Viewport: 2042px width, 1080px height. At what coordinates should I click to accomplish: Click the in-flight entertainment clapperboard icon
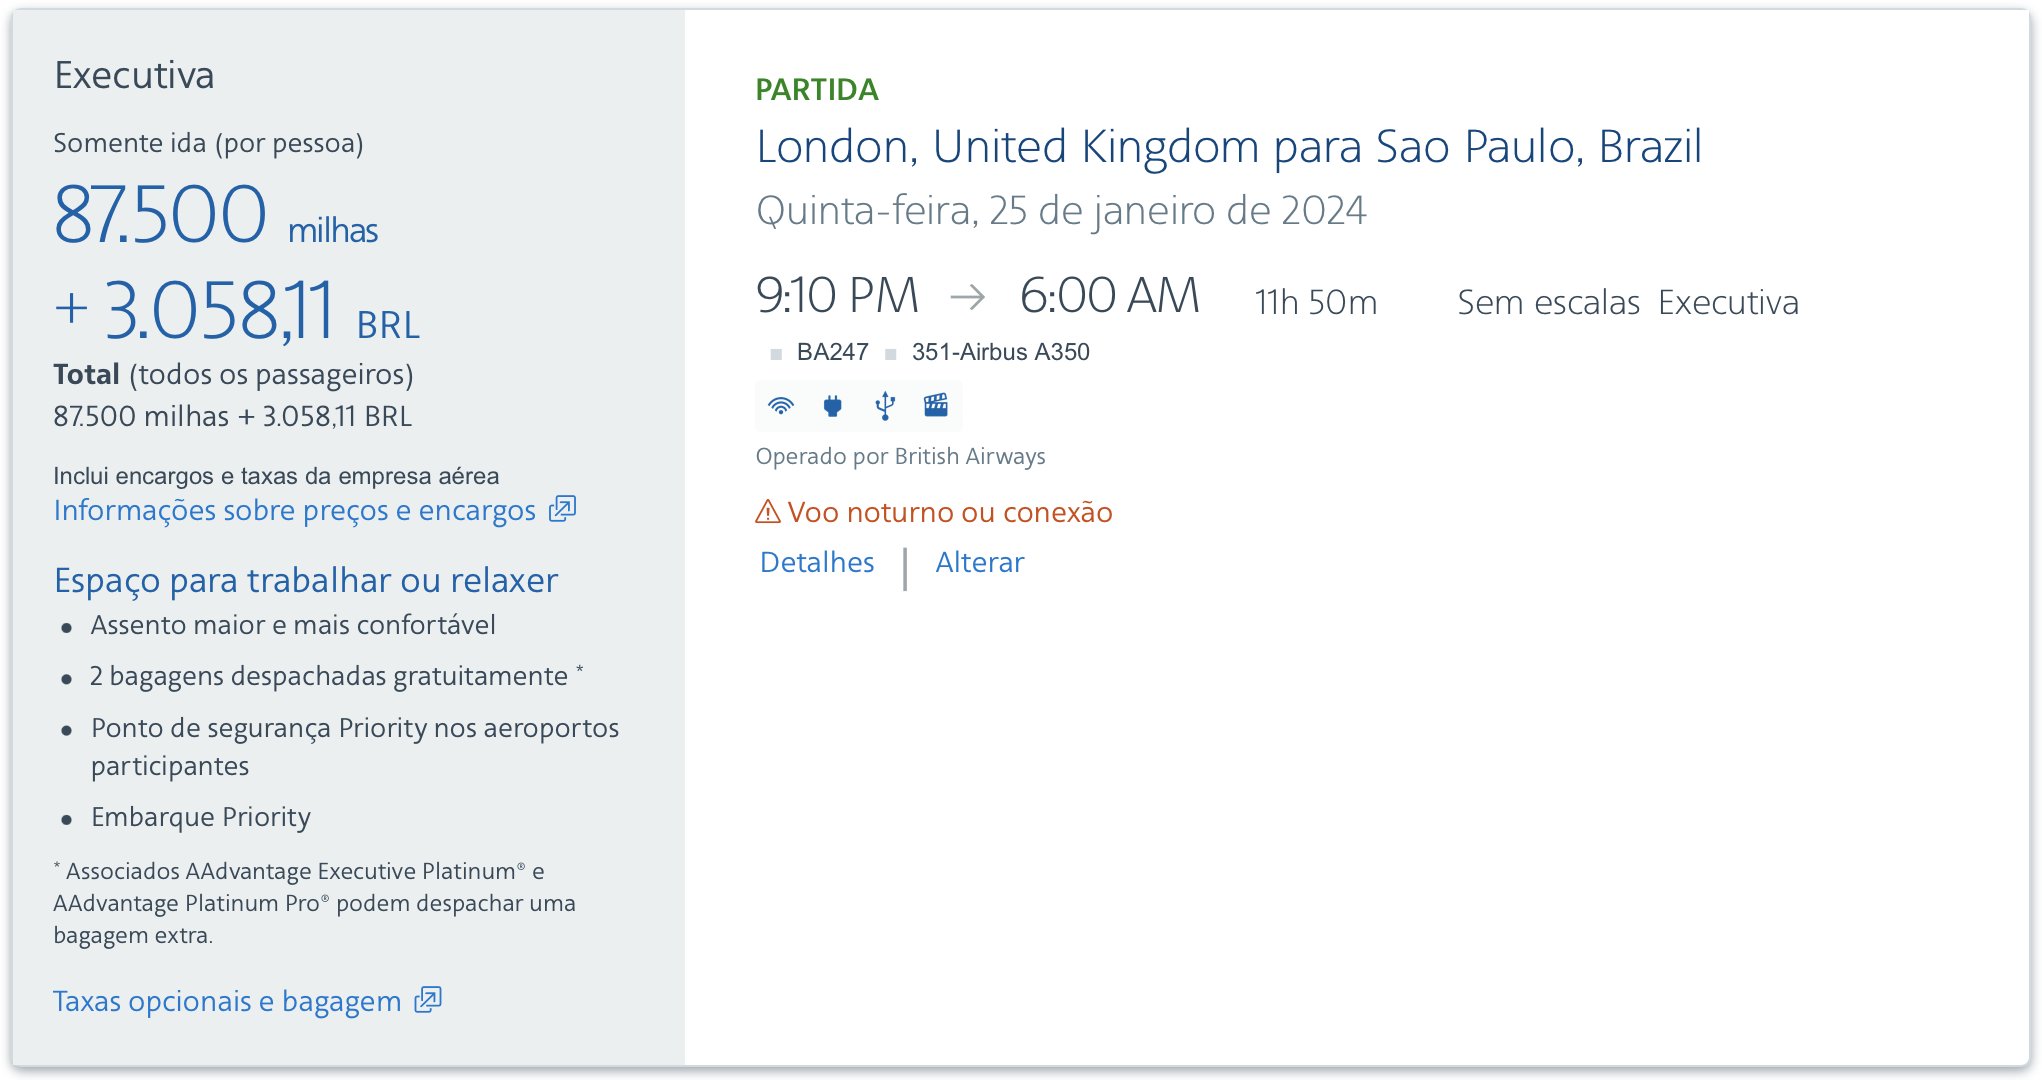(936, 405)
